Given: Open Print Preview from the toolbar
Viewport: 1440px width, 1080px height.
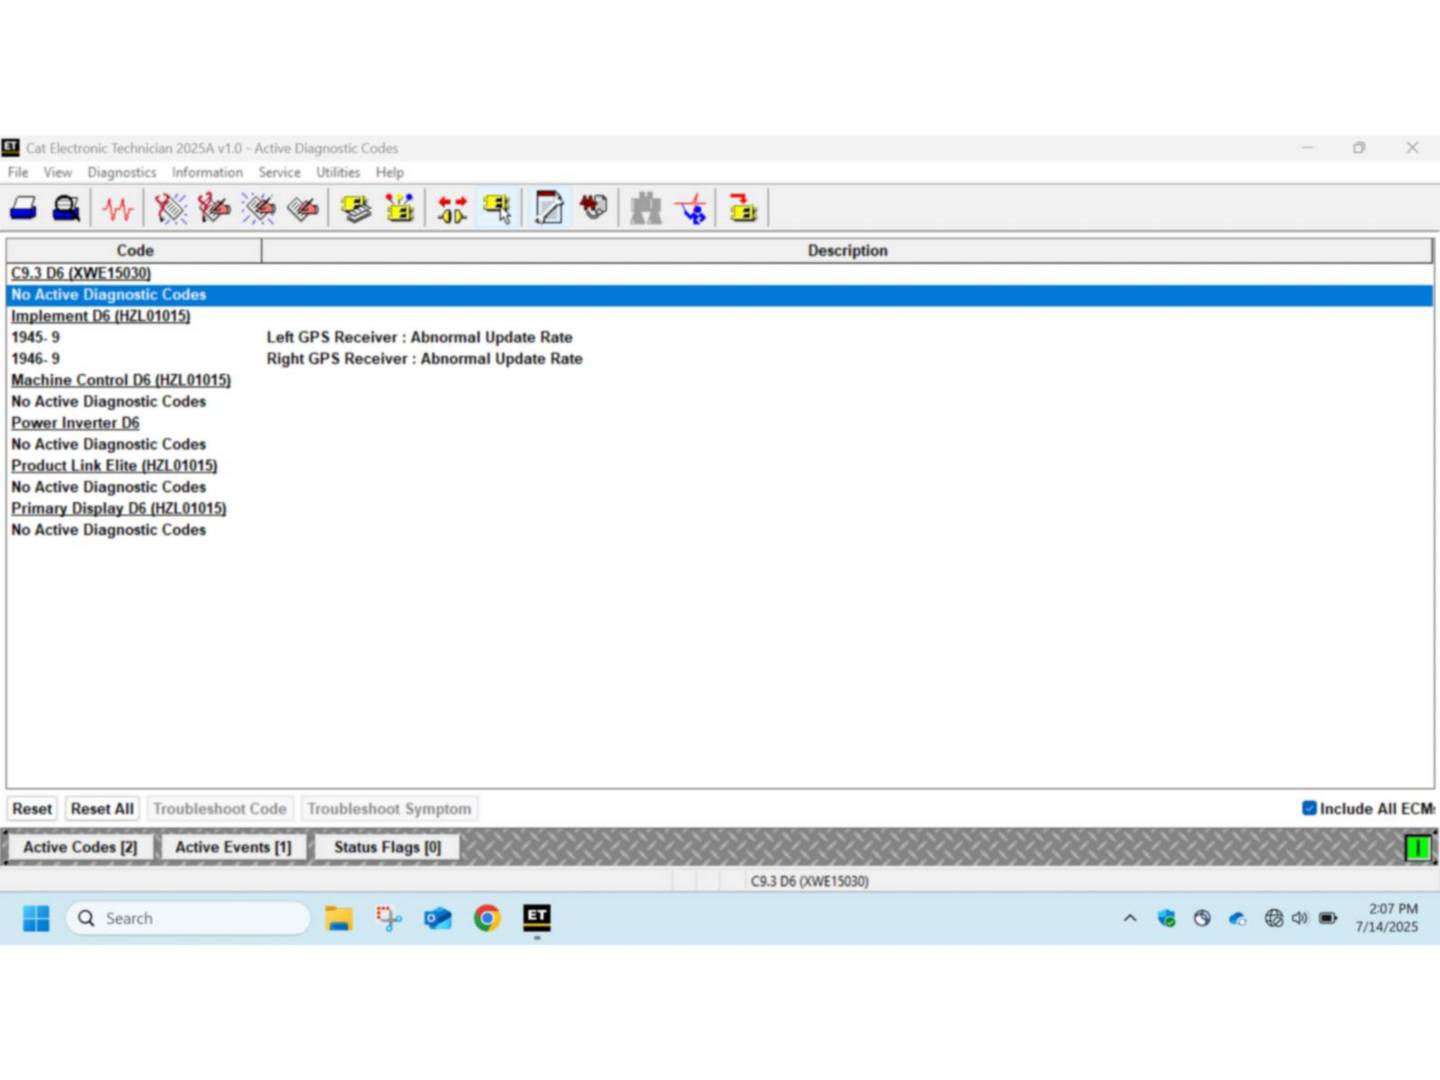Looking at the screenshot, I should point(66,208).
